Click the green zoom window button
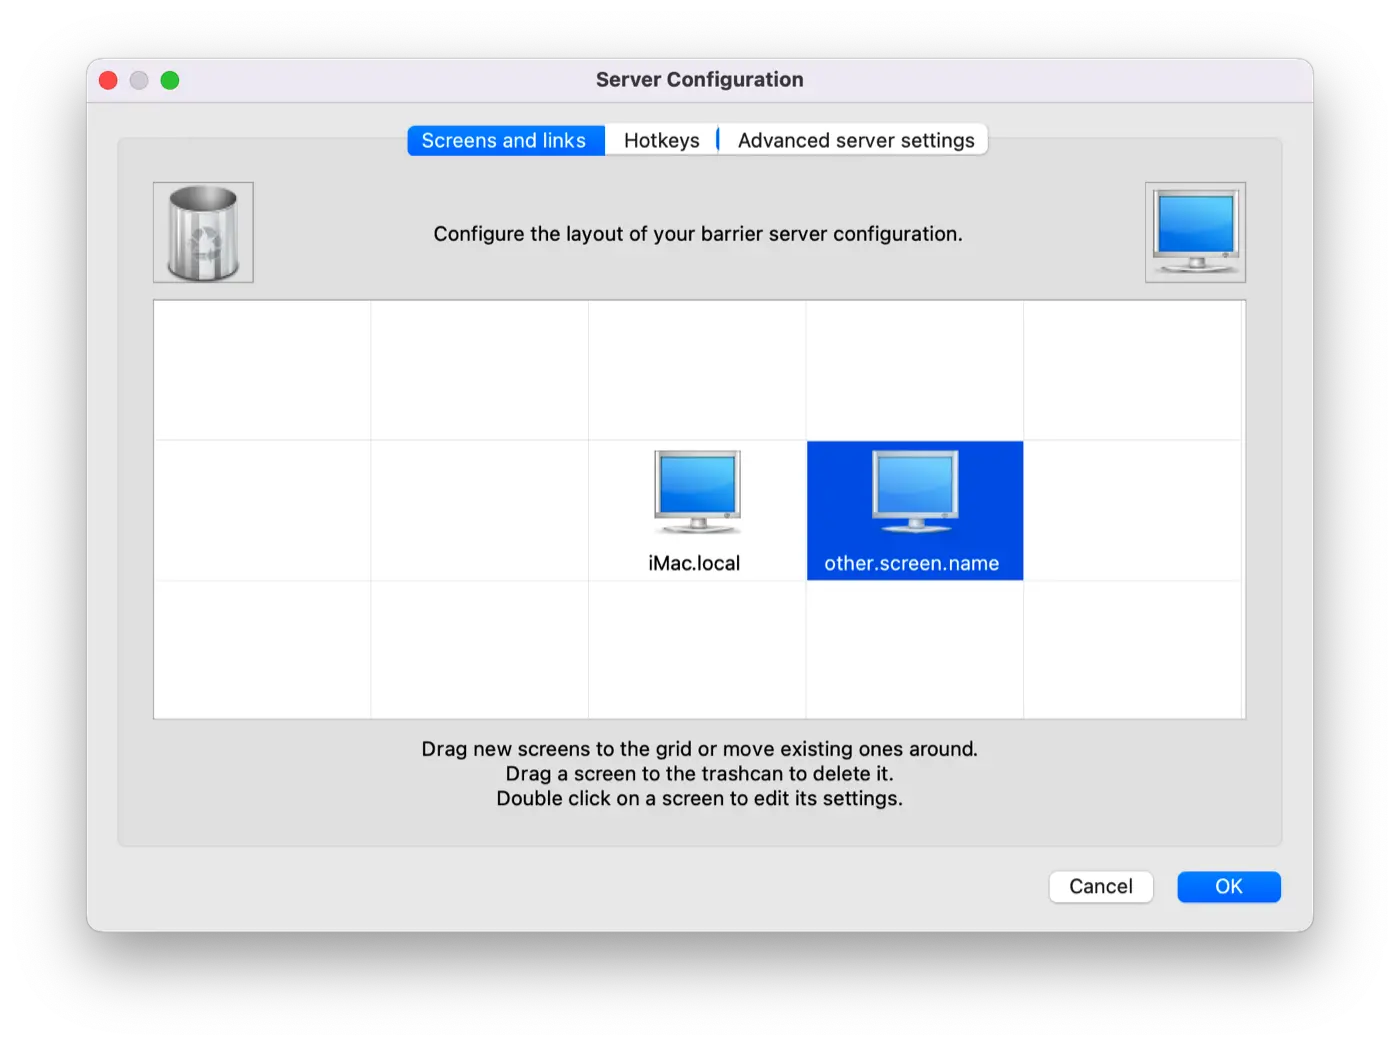Screen dimensions: 1400x1046 [x=170, y=81]
